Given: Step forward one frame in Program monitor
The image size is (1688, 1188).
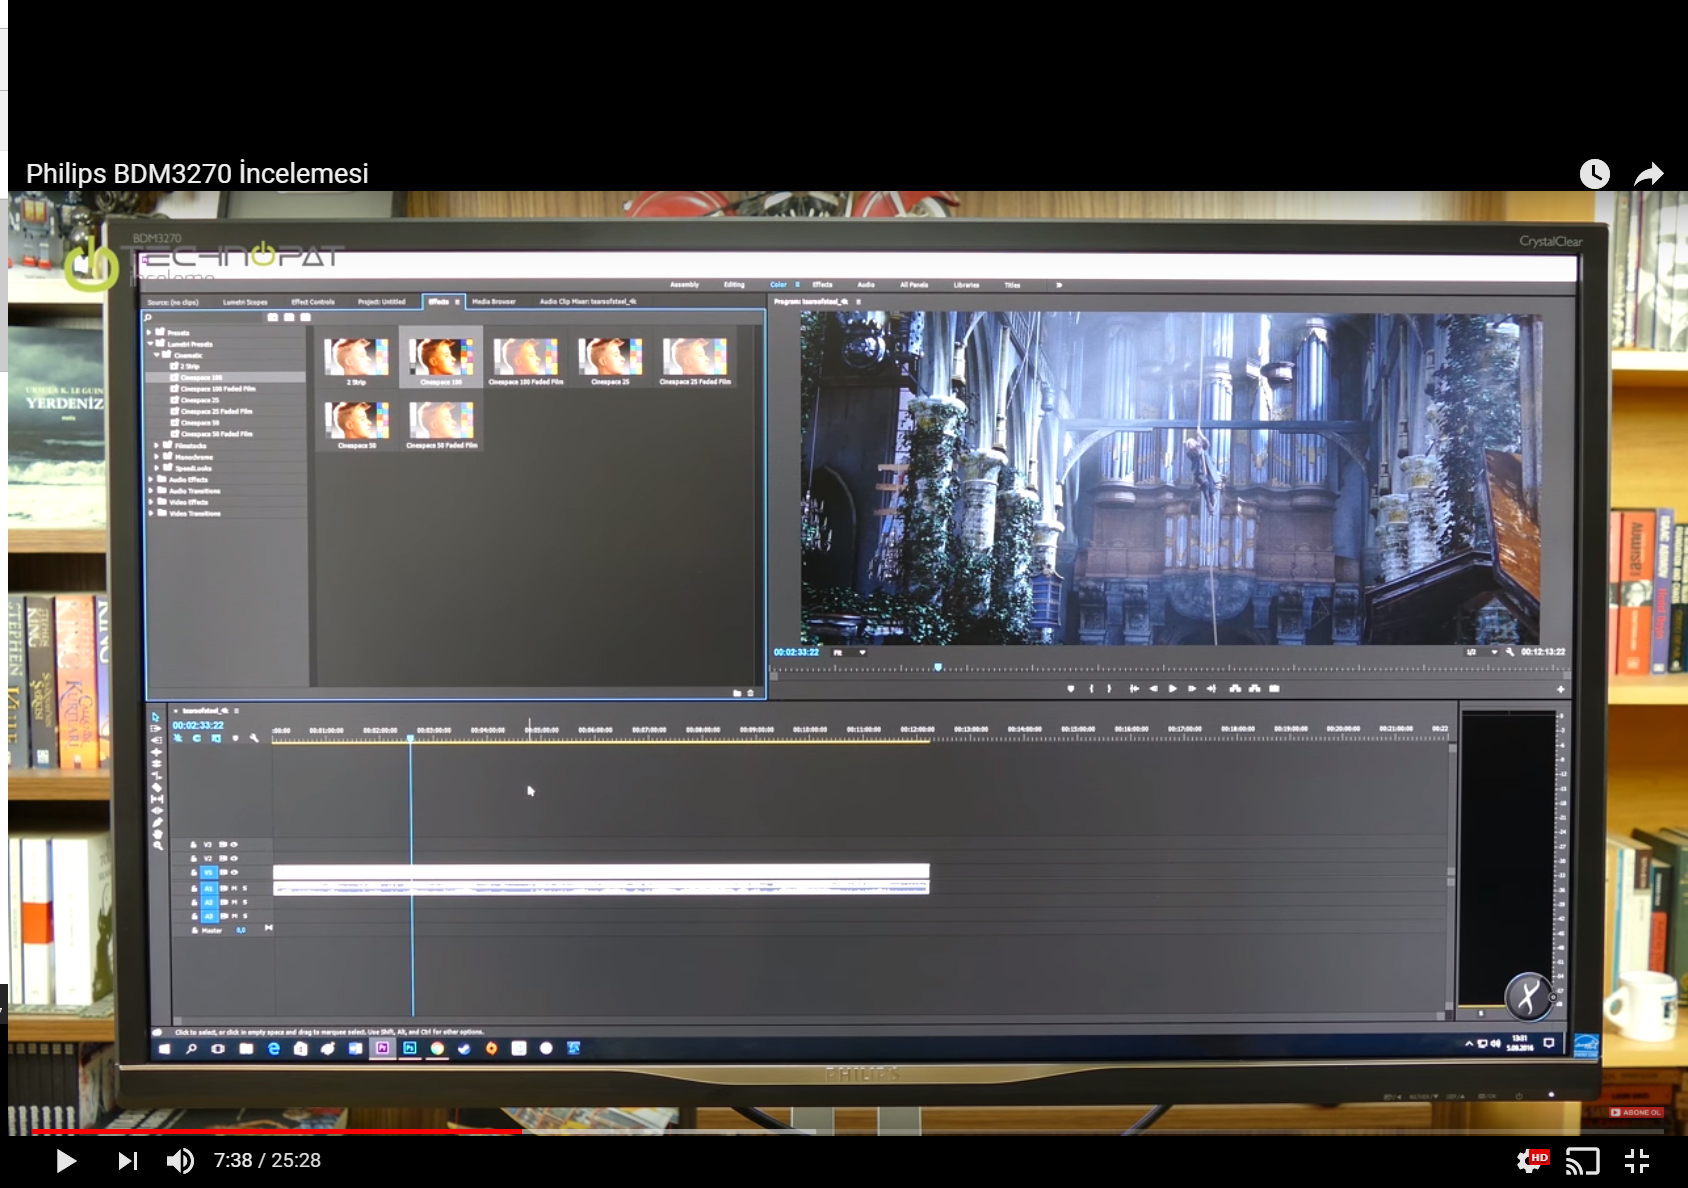Looking at the screenshot, I should pyautogui.click(x=1192, y=689).
